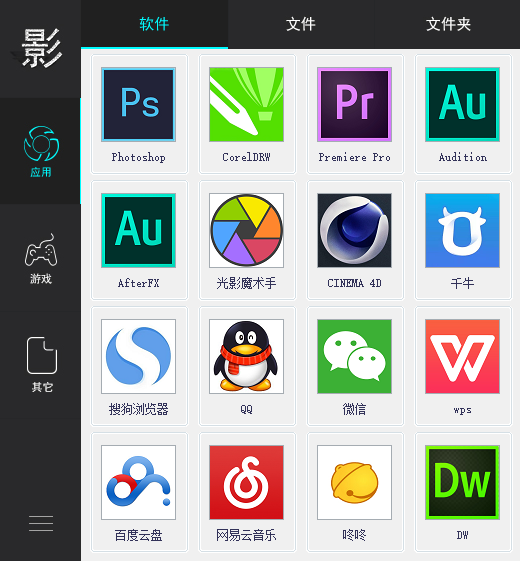Launch 搜狗浏览器 browser icon
Image resolution: width=520 pixels, height=561 pixels.
pos(138,356)
